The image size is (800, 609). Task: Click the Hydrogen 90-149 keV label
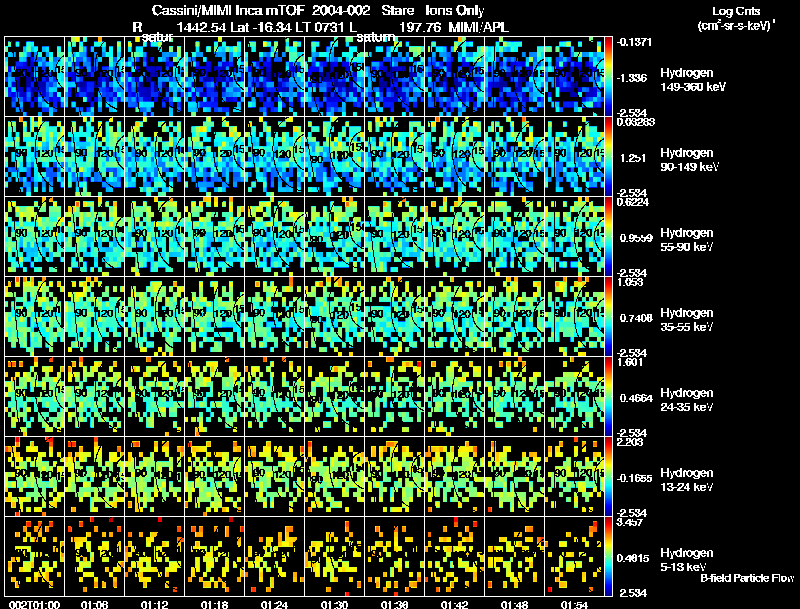coord(690,160)
